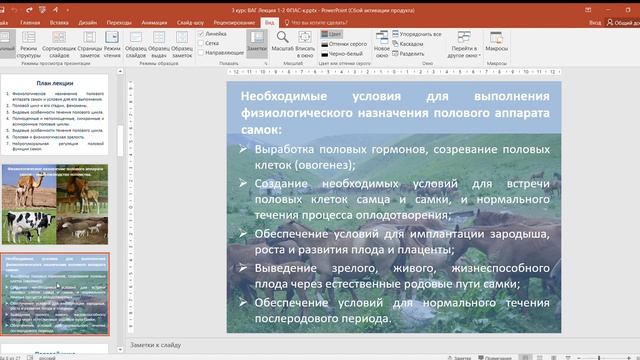Enable the Сетка gridlines checkbox

[201, 43]
